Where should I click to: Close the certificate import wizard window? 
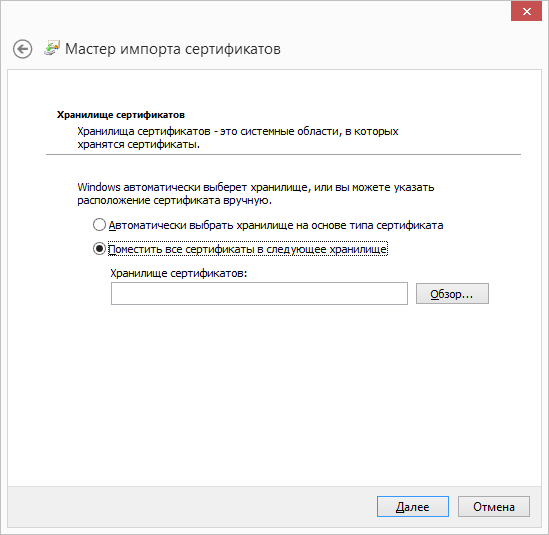(x=526, y=11)
